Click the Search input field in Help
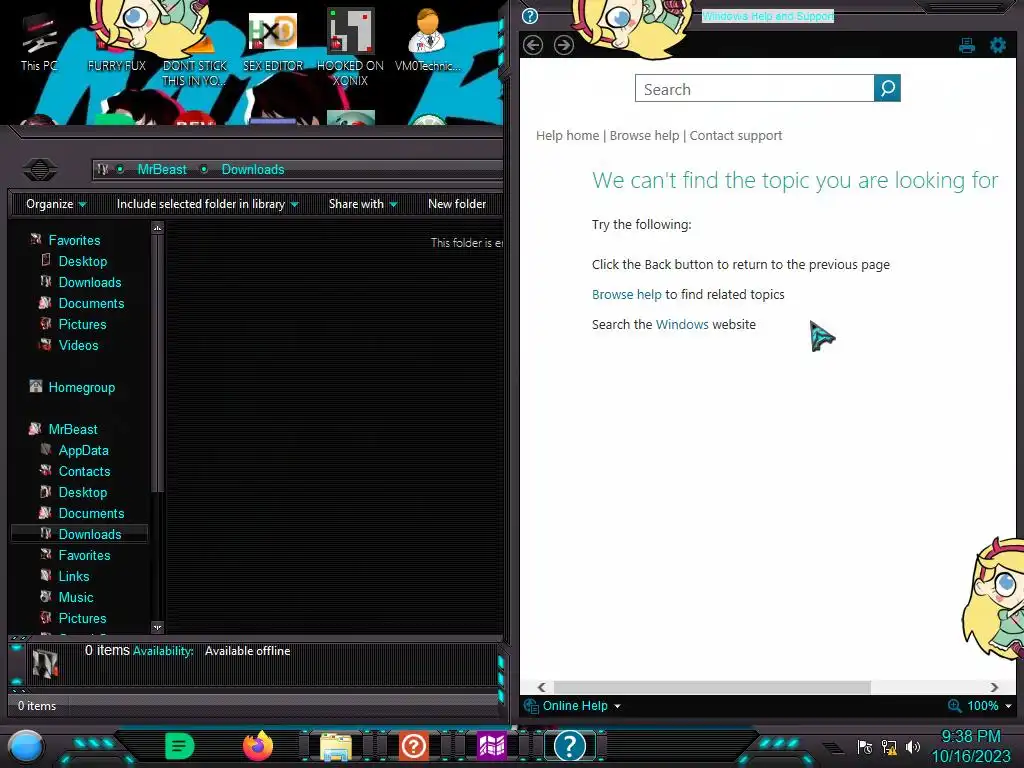This screenshot has width=1024, height=768. click(x=754, y=88)
